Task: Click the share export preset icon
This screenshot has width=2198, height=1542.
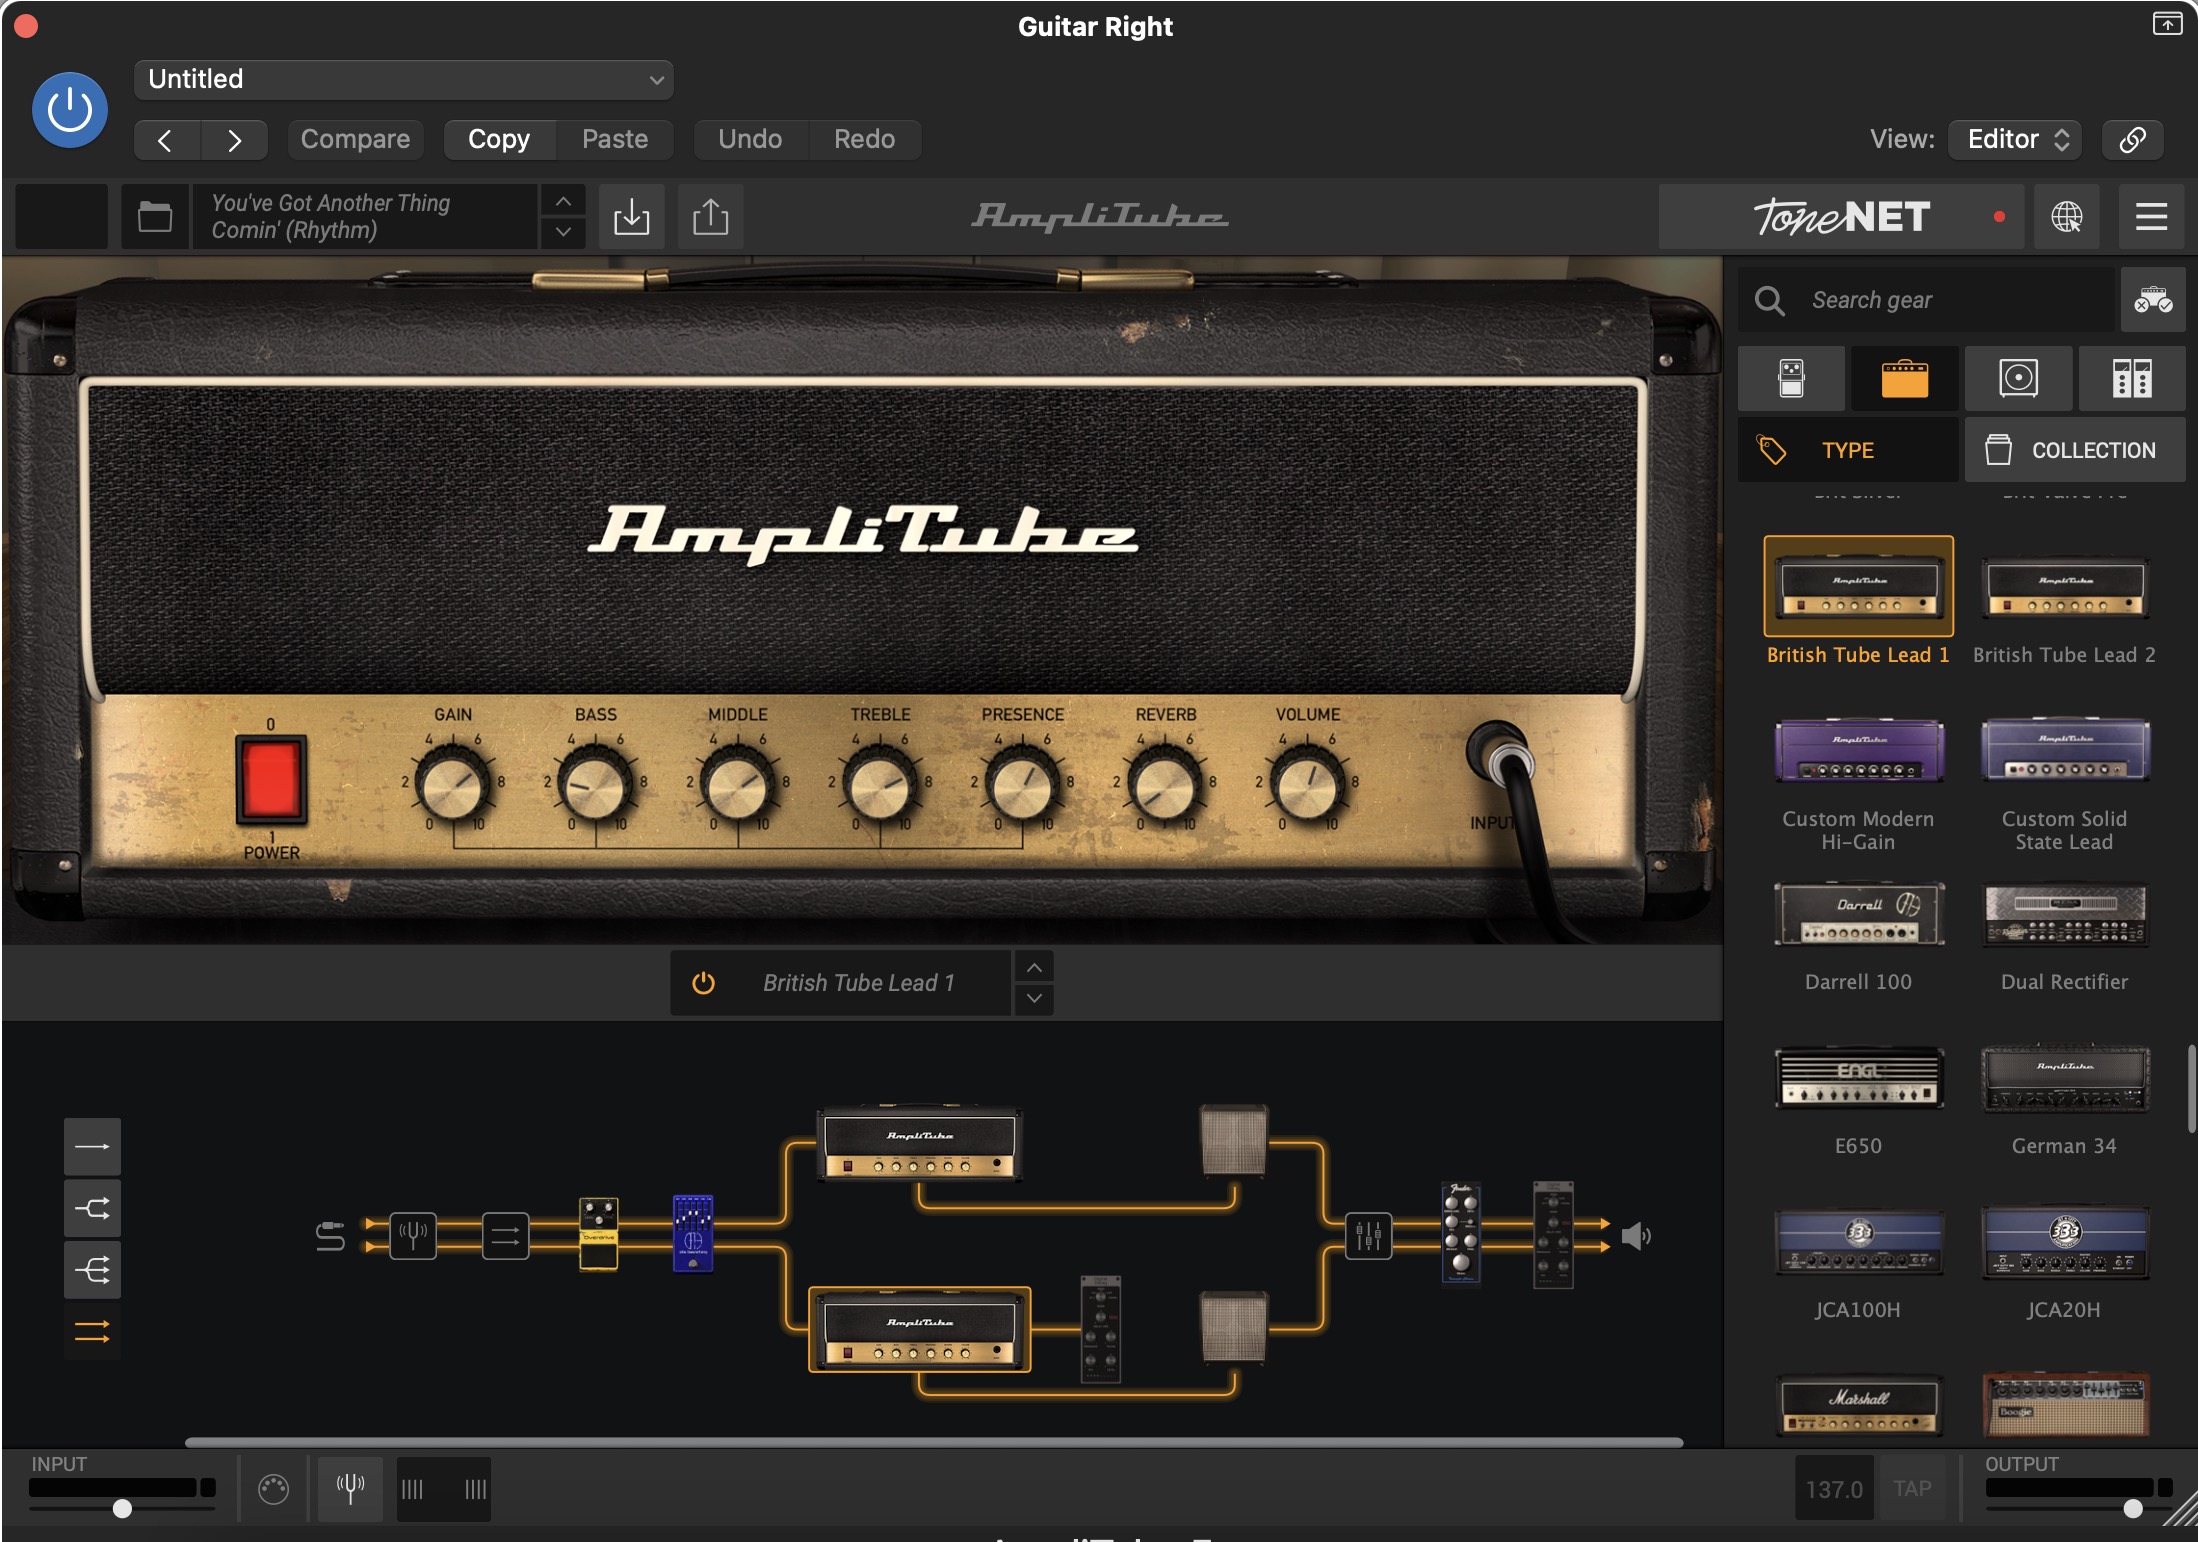Action: point(711,216)
